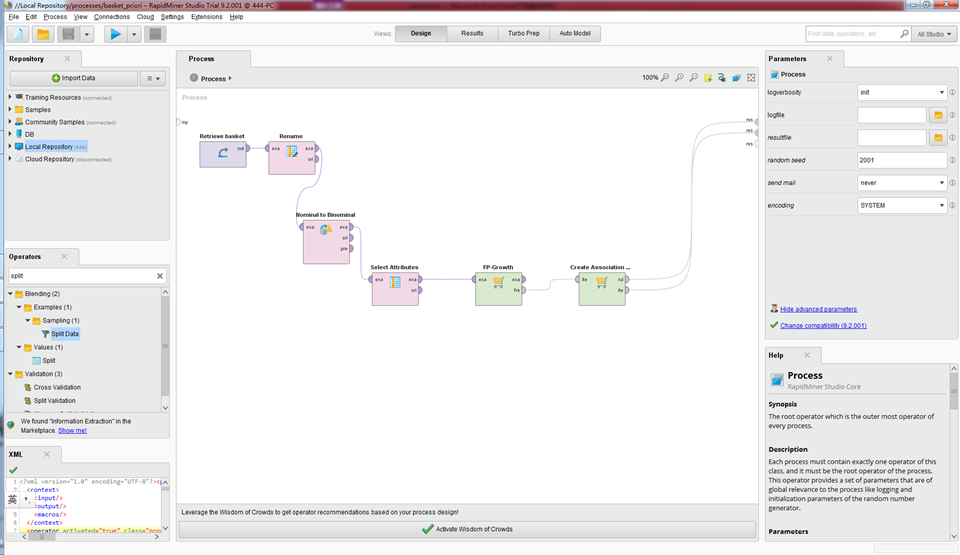Click the Activate Wisdom of Crowds button

click(467, 529)
